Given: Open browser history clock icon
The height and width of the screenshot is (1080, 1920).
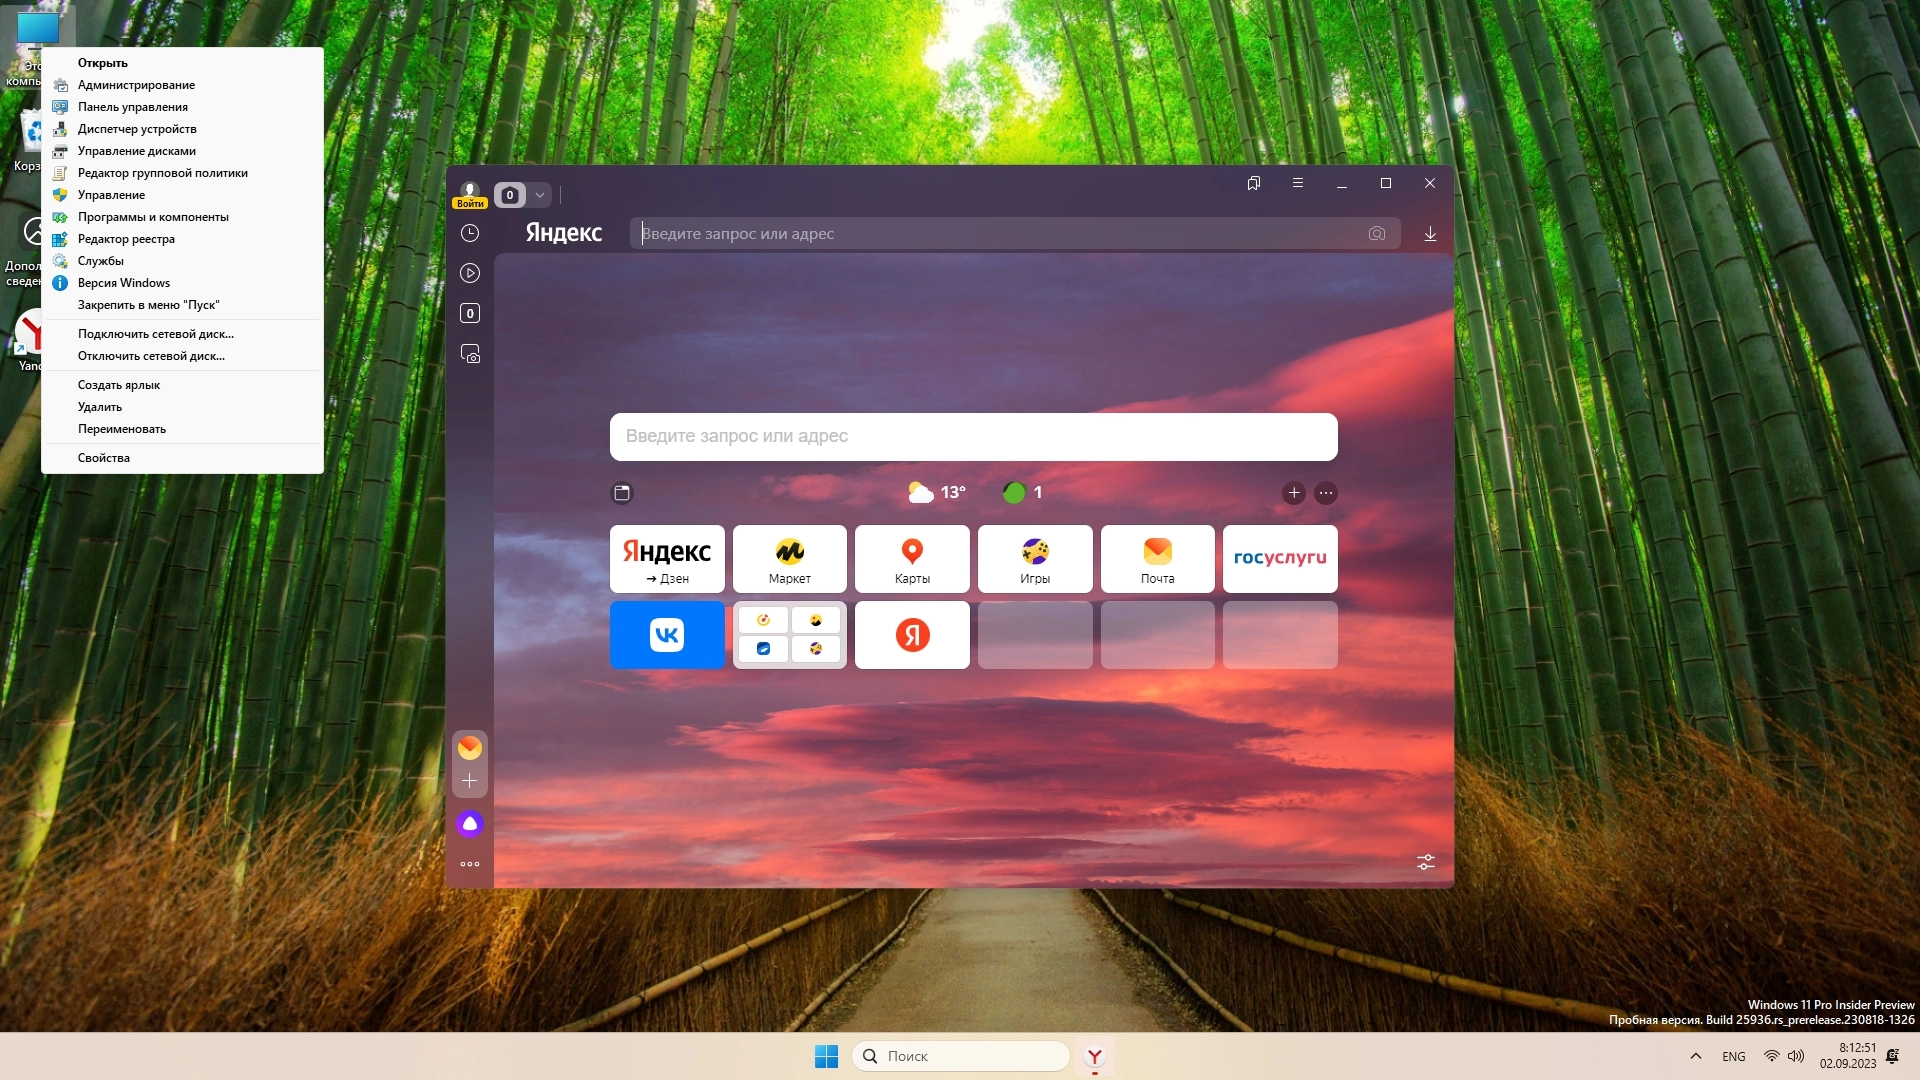Looking at the screenshot, I should pos(470,233).
